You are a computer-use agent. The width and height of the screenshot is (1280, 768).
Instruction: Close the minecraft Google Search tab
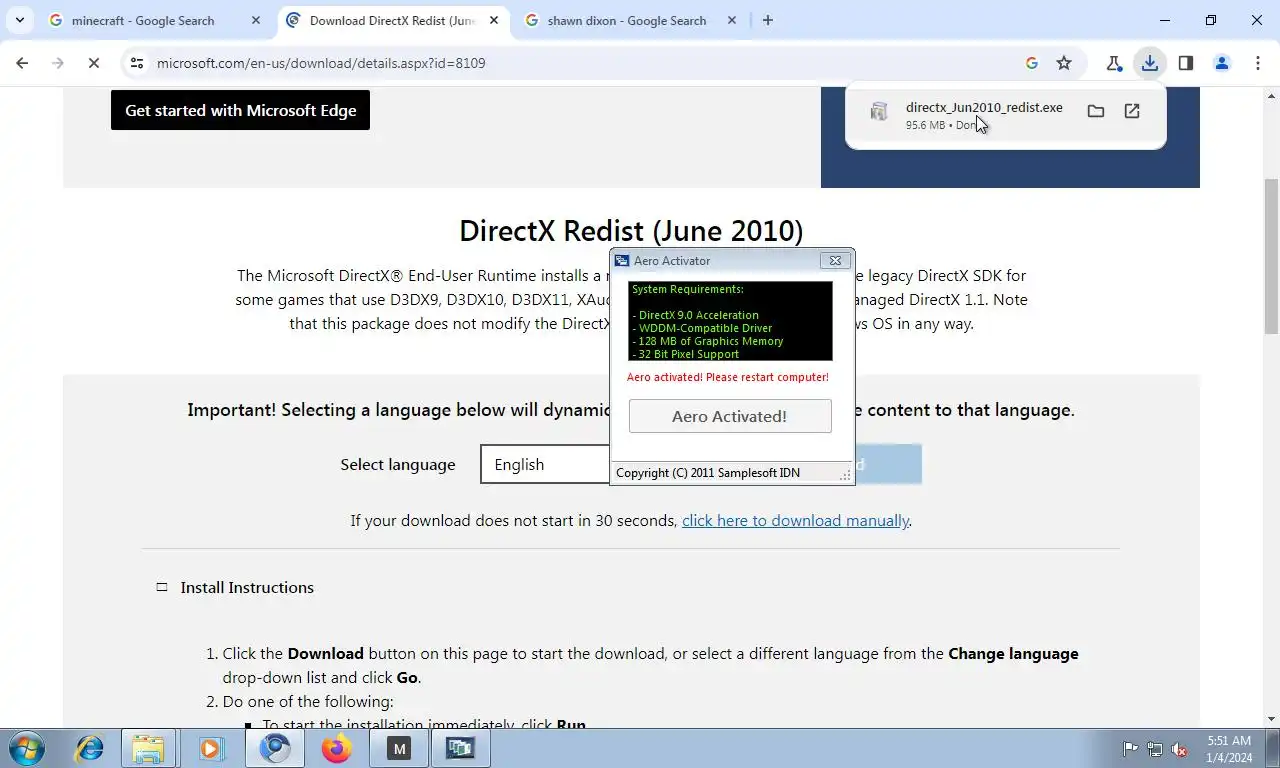[256, 20]
